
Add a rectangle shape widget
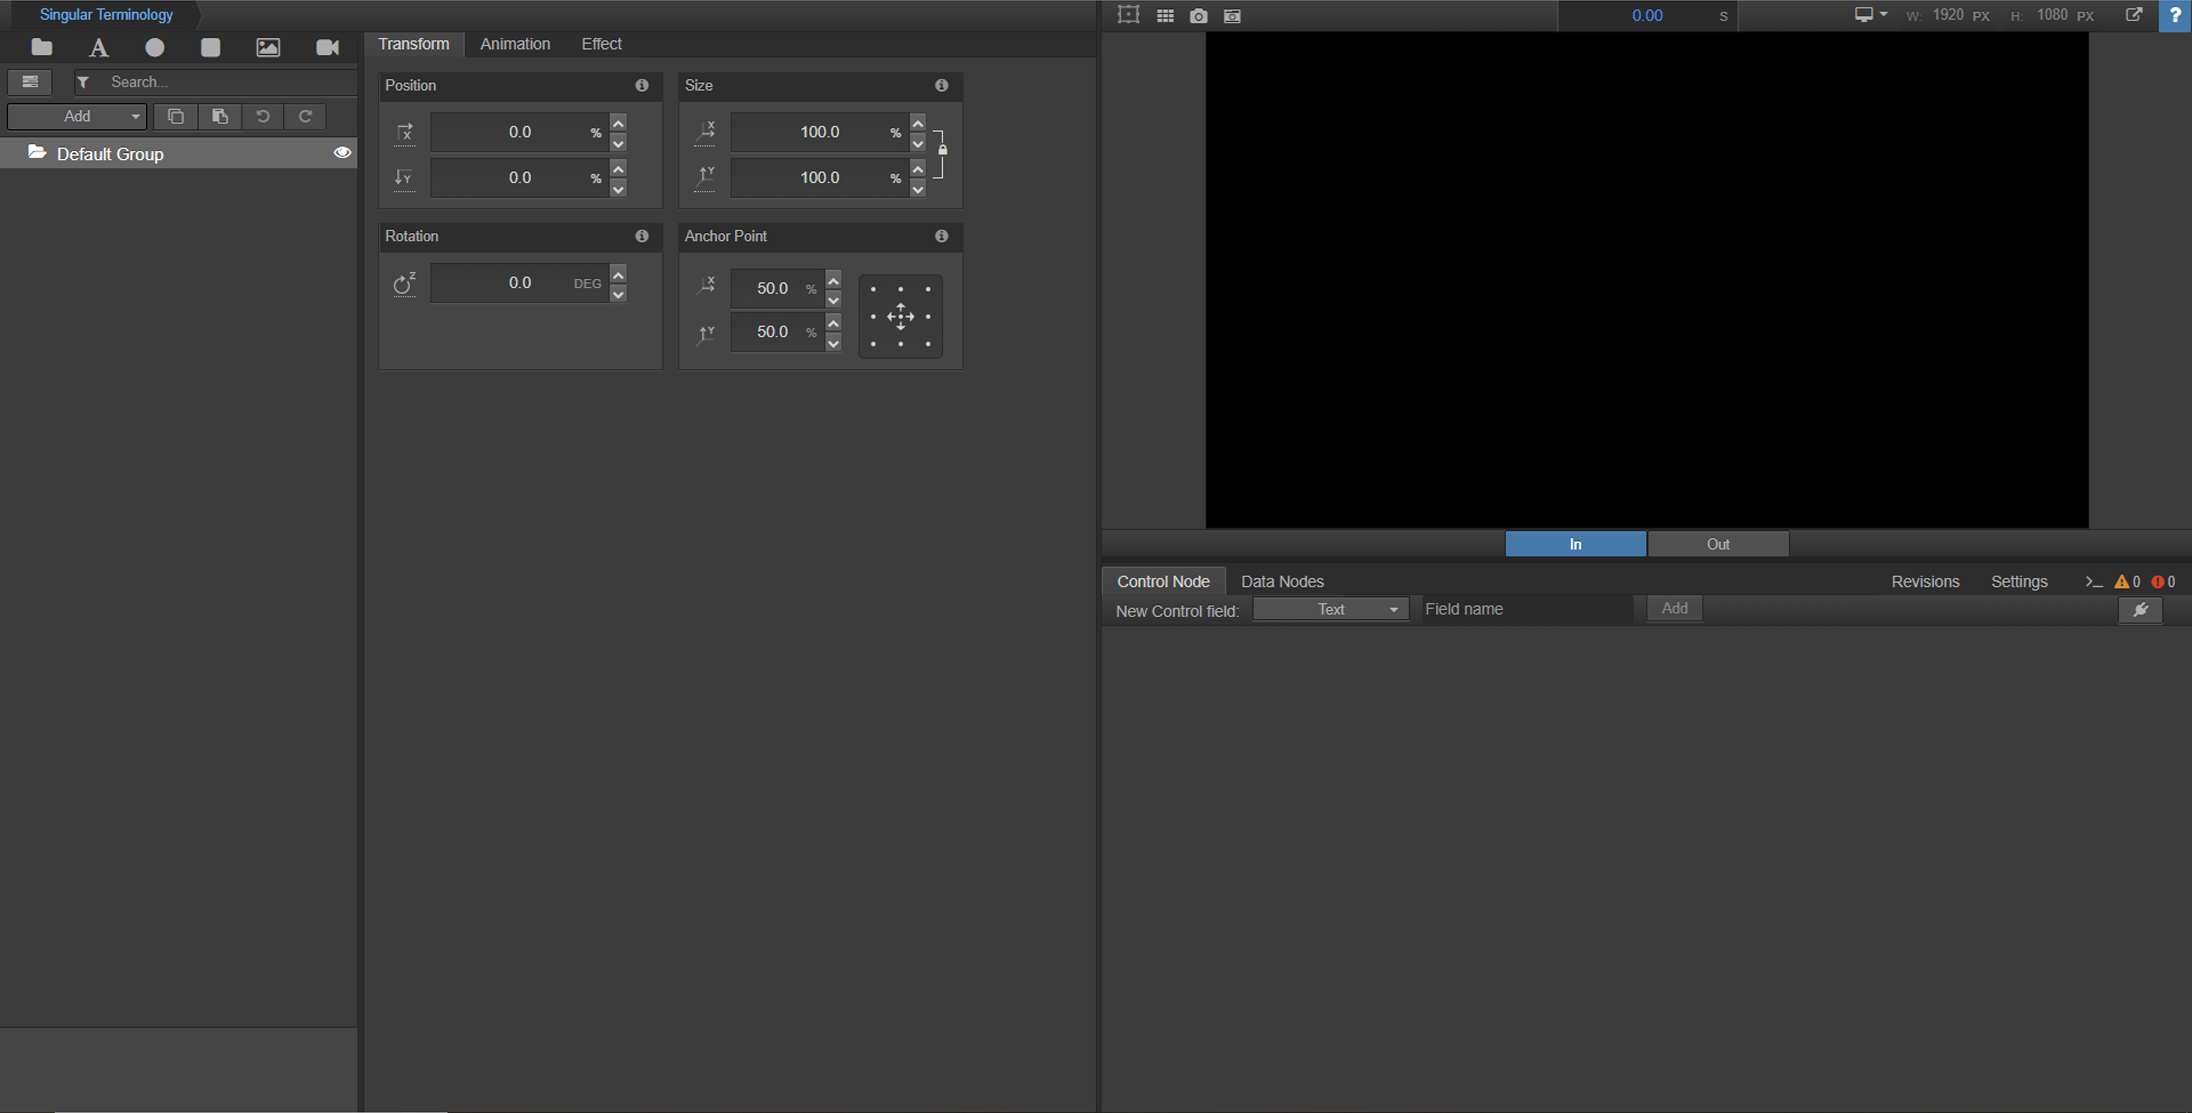coord(210,47)
